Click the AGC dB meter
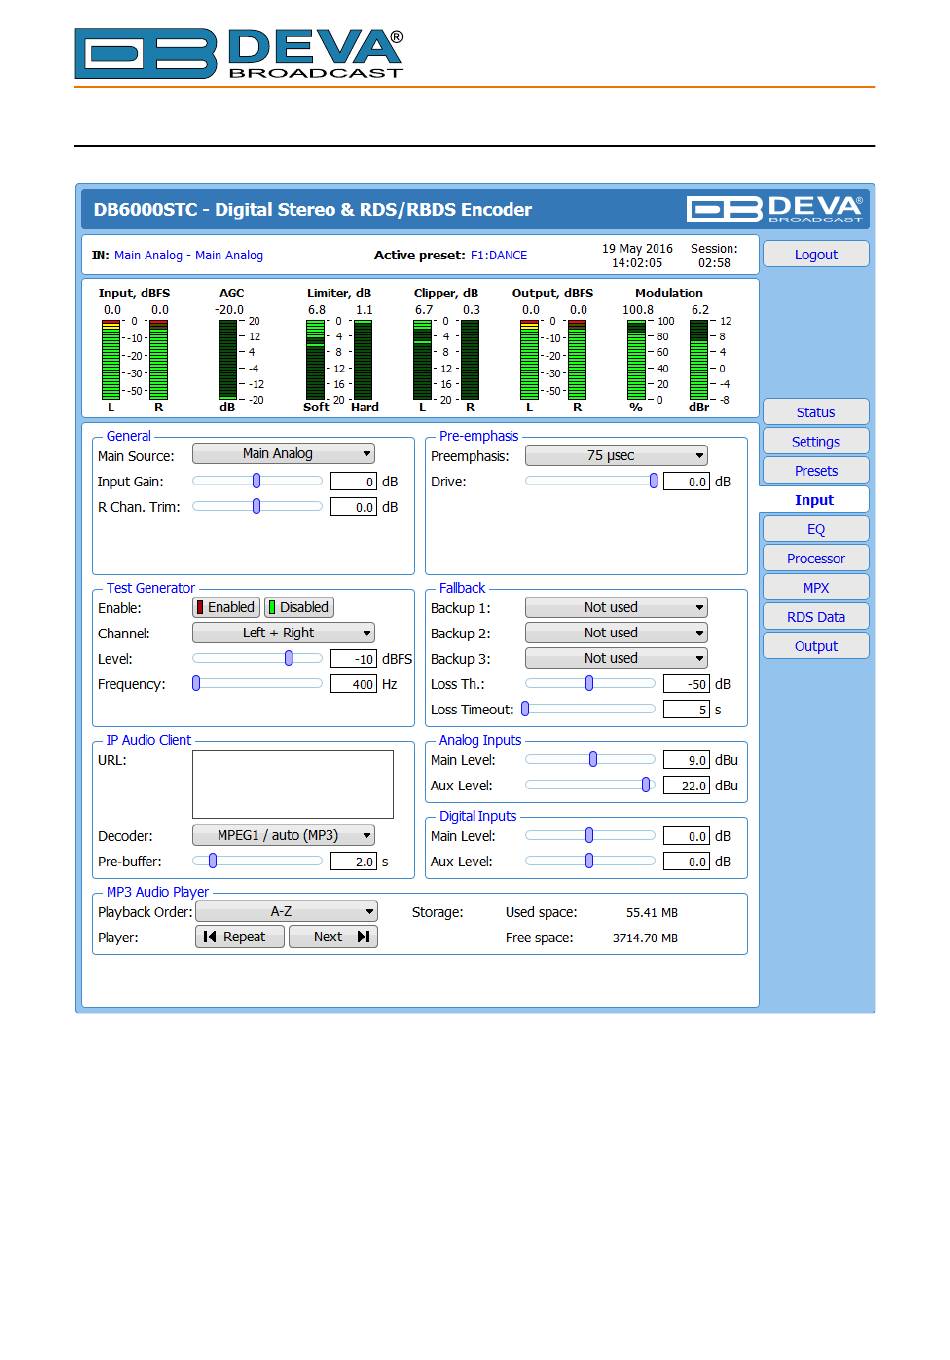The width and height of the screenshot is (950, 1360). pyautogui.click(x=228, y=361)
